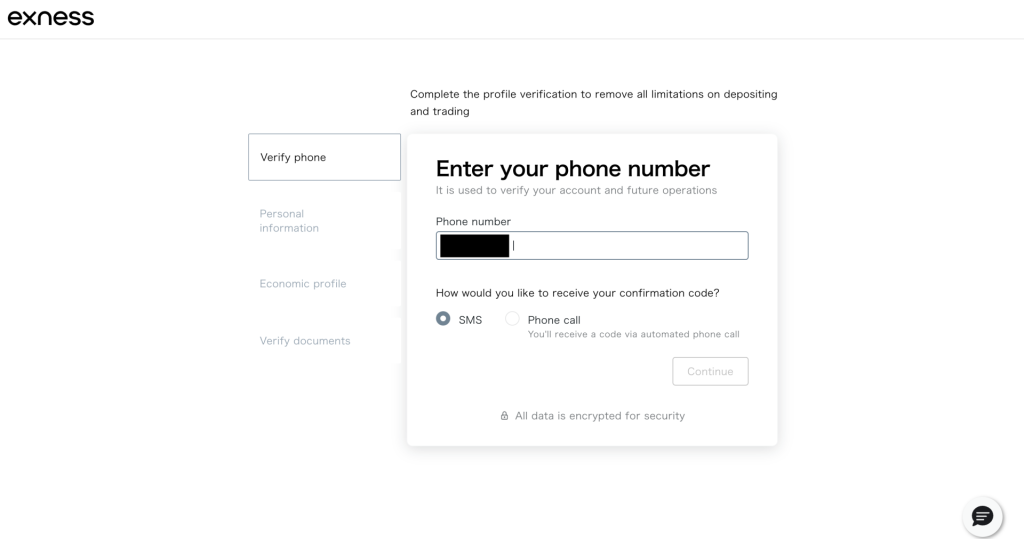This screenshot has width=1024, height=539.
Task: Click the "Enter your phone number" heading
Action: coord(573,168)
